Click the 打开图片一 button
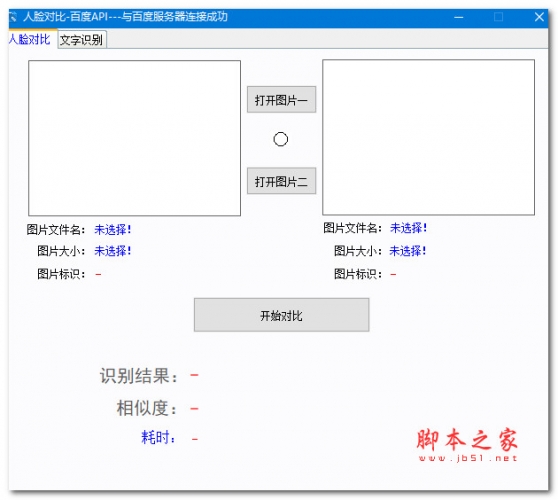Viewport: 558px width, 500px height. [281, 100]
